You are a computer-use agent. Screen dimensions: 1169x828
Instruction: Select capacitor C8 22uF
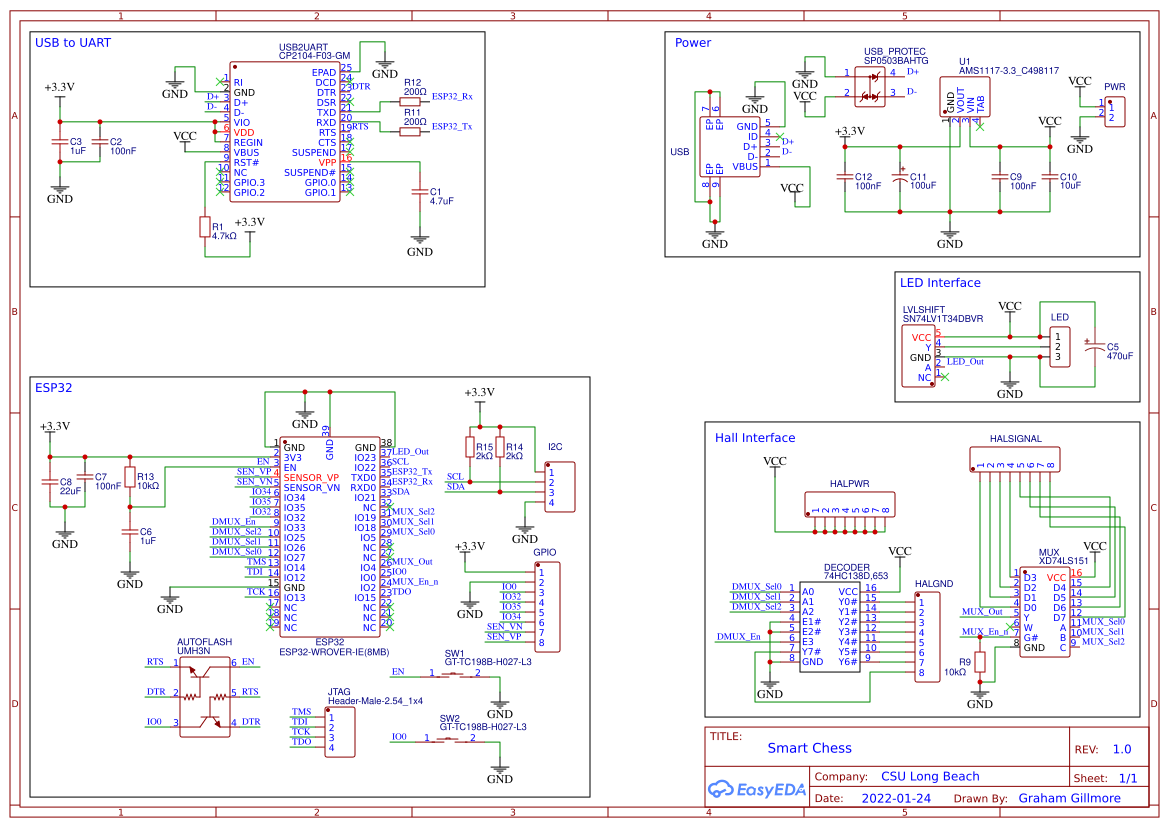(x=49, y=482)
